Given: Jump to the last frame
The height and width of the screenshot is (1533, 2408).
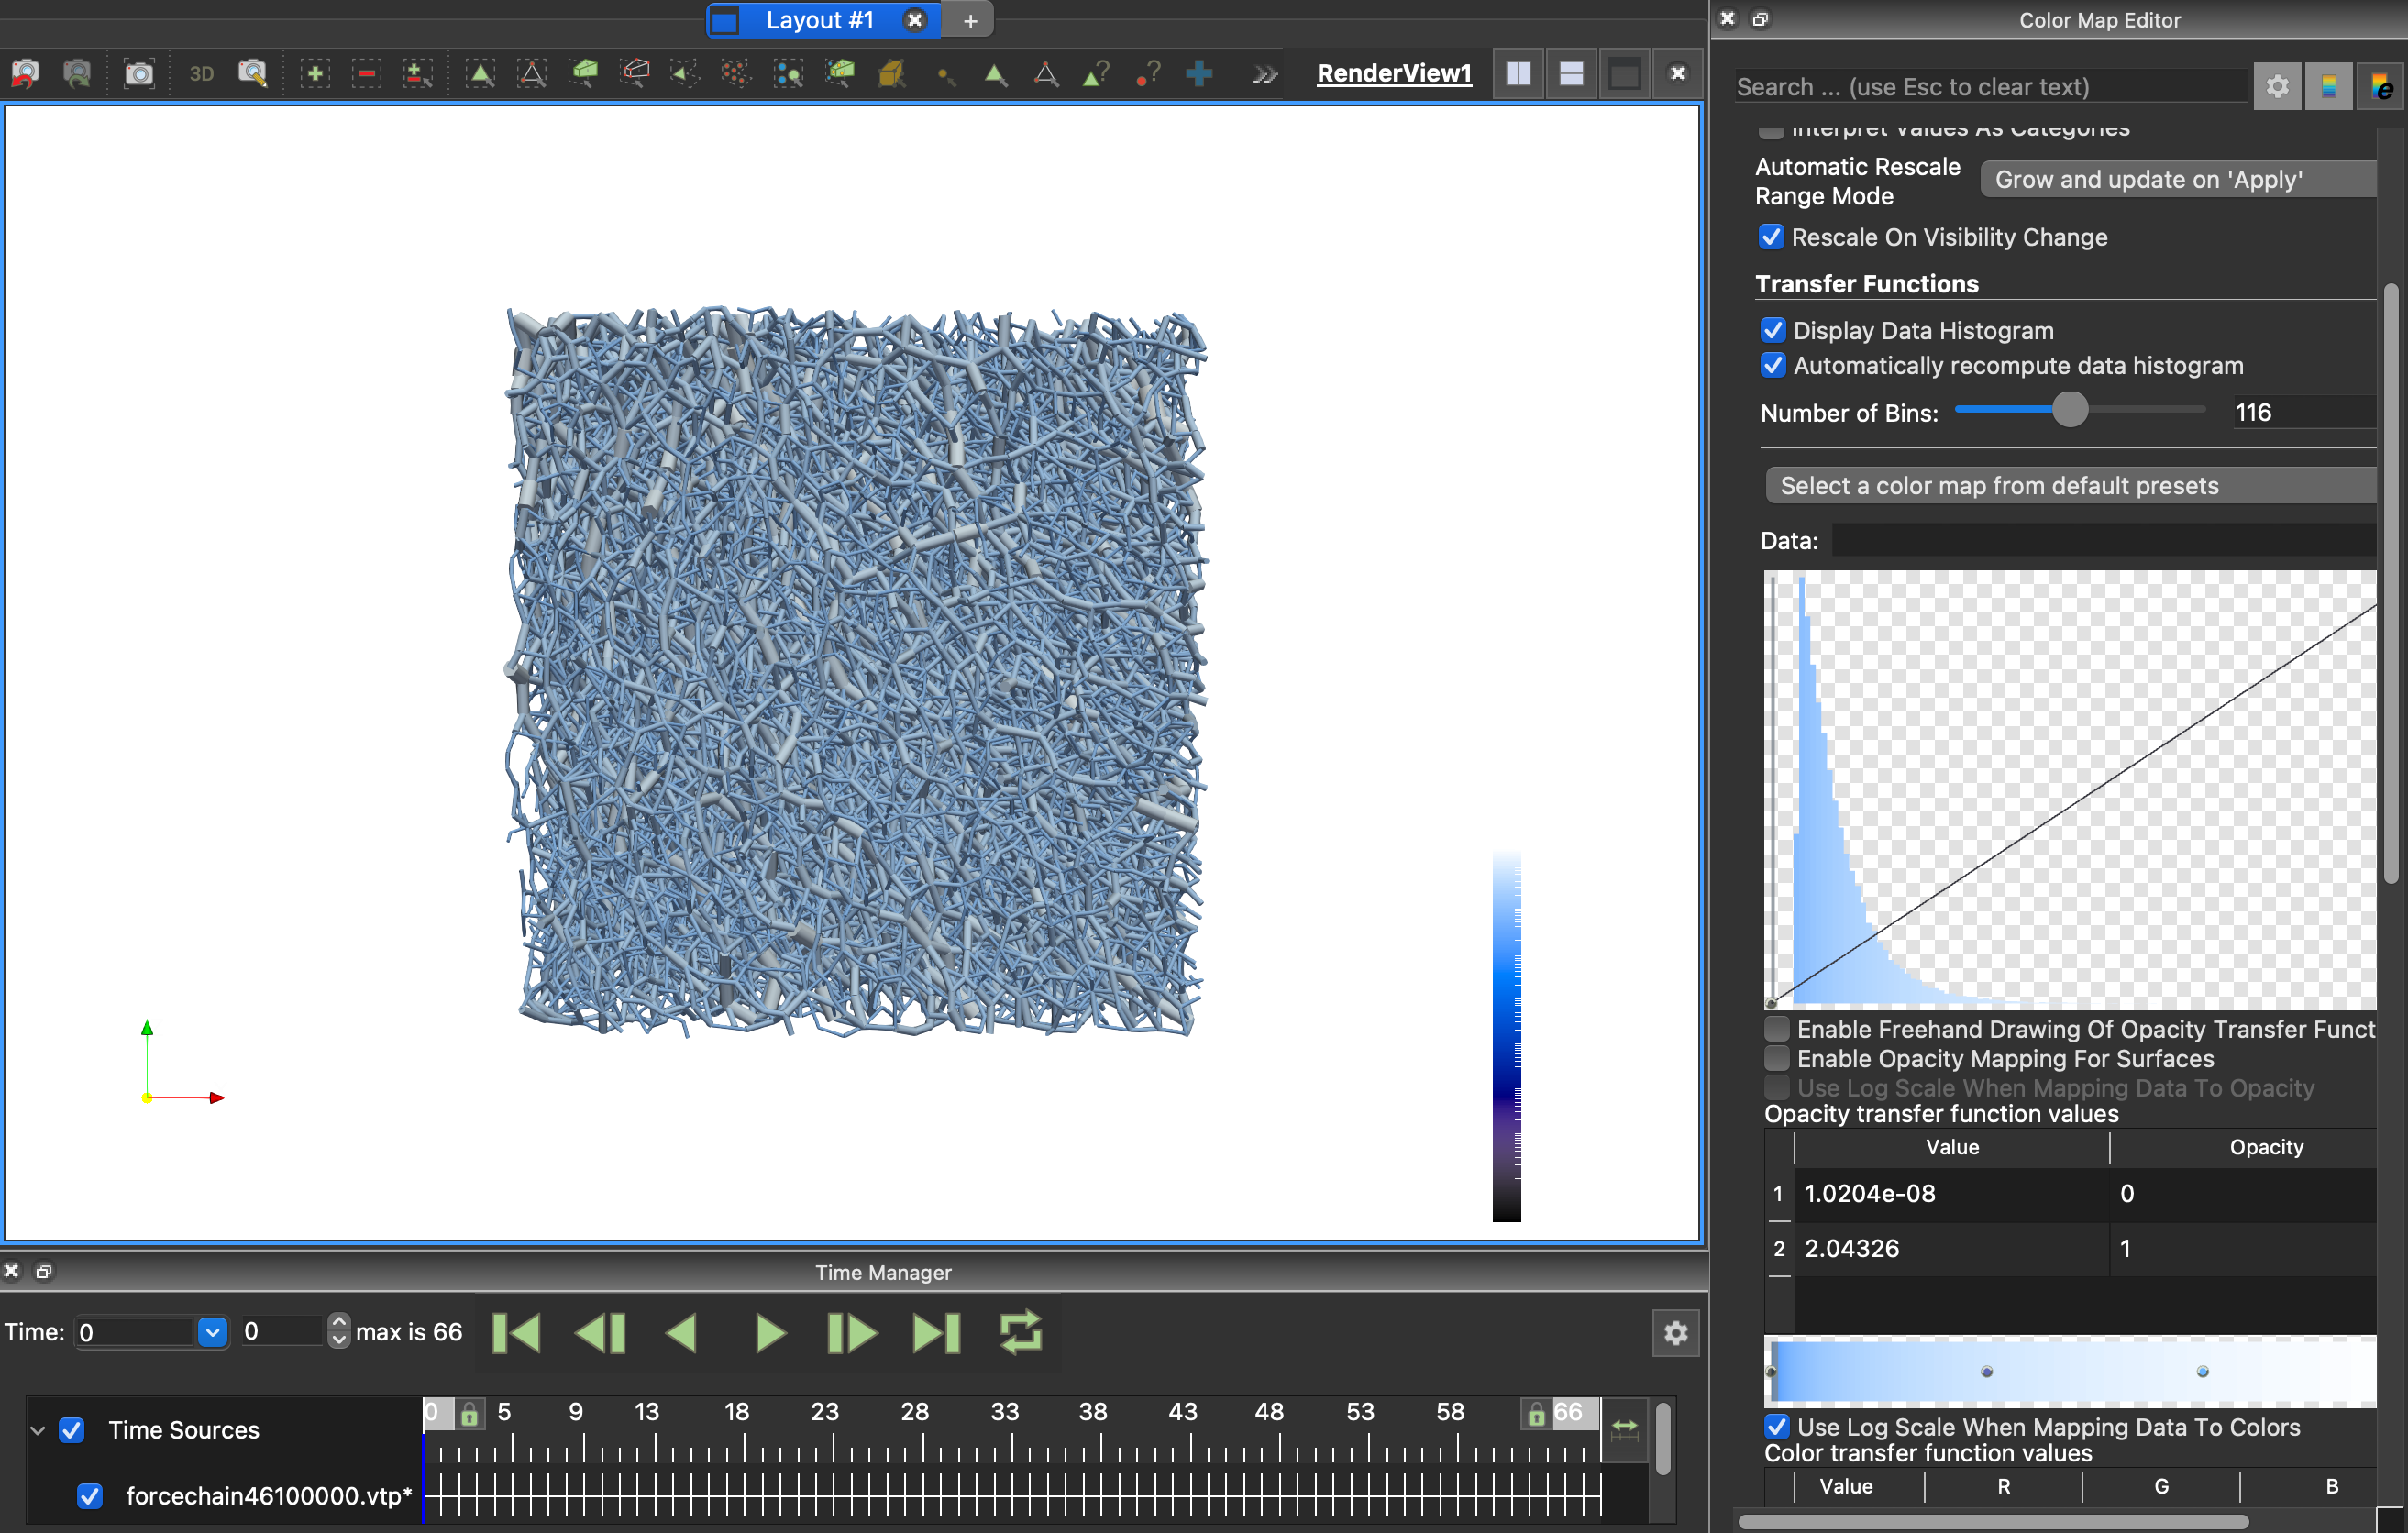Looking at the screenshot, I should pyautogui.click(x=937, y=1333).
